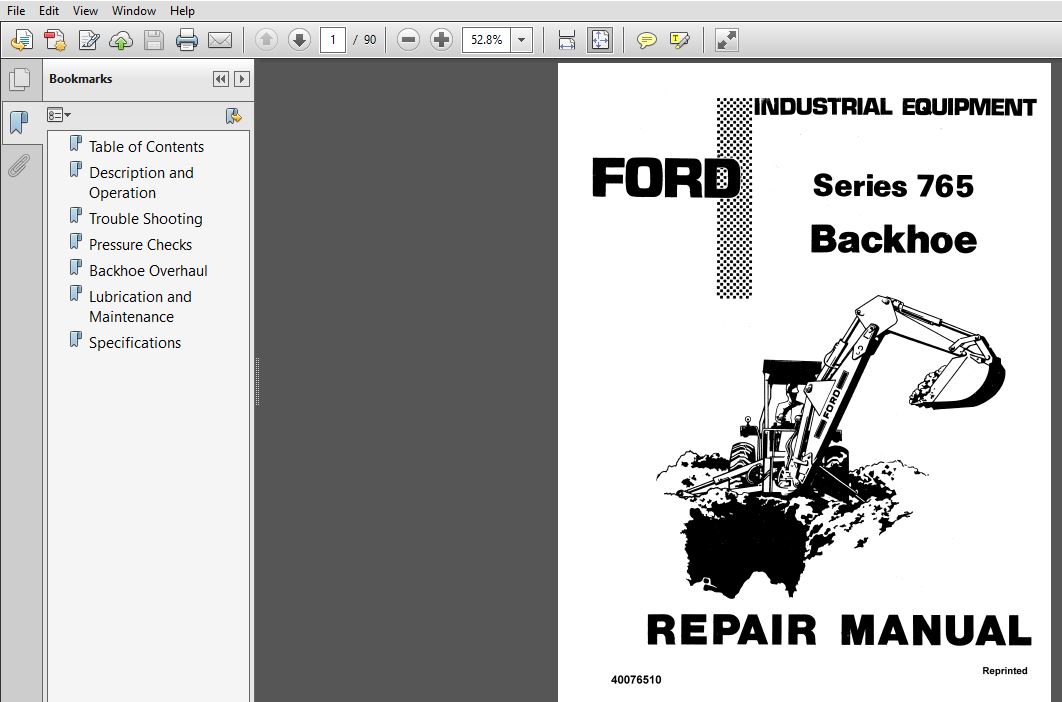Image resolution: width=1062 pixels, height=702 pixels.
Task: Click the Series 765 title on page
Action: pyautogui.click(x=893, y=186)
